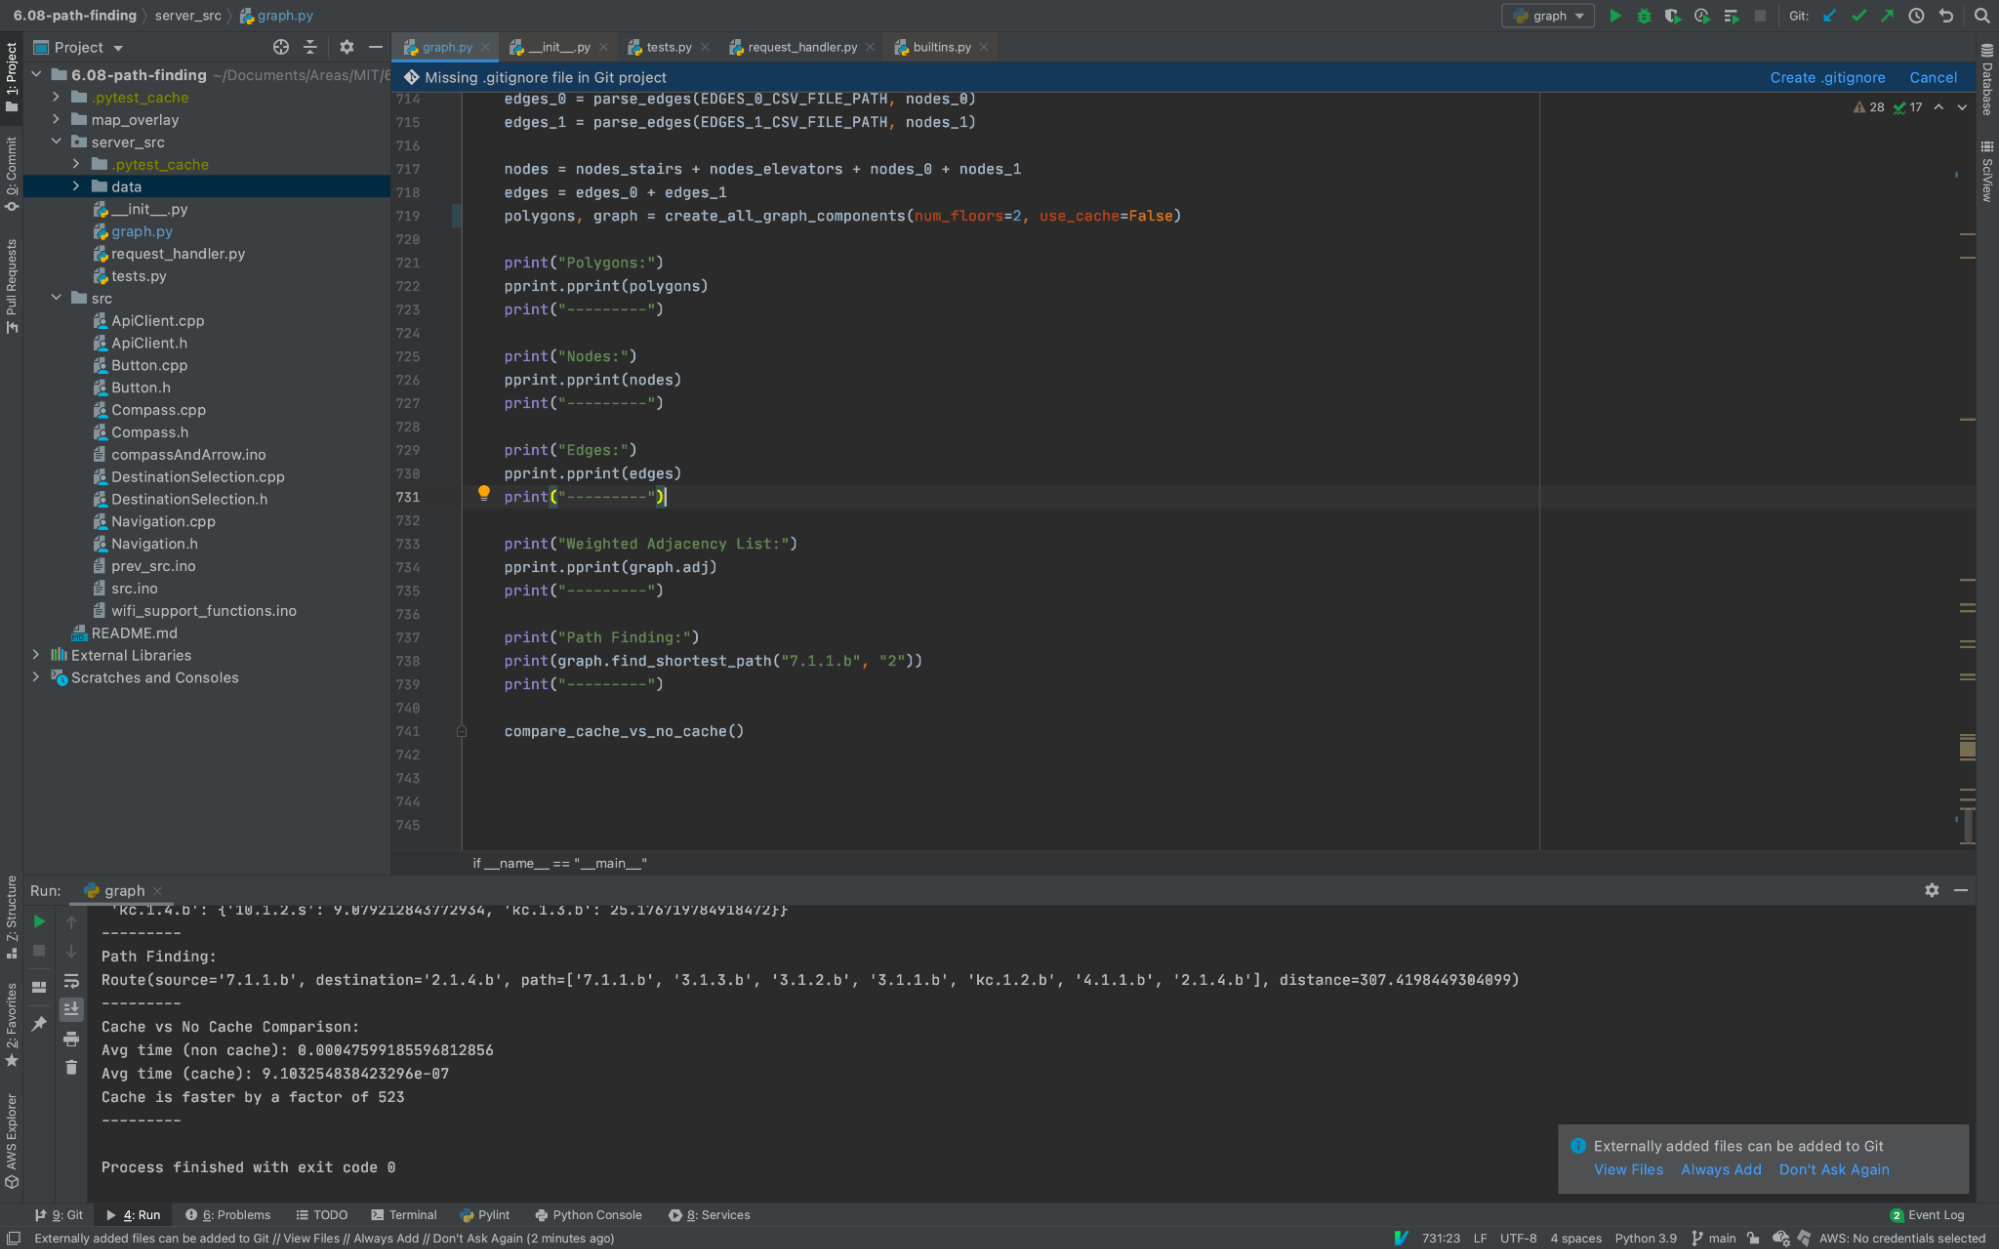Click the print icon in Run panel
This screenshot has width=1999, height=1250.
71,1039
